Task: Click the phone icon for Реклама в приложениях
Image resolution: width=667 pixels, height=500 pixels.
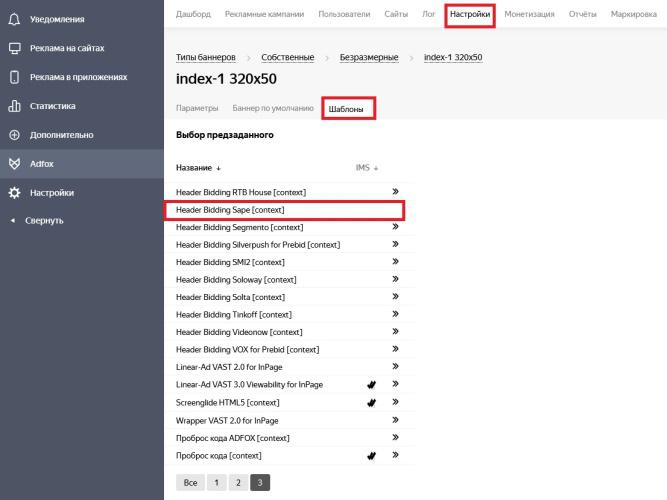Action: (14, 77)
